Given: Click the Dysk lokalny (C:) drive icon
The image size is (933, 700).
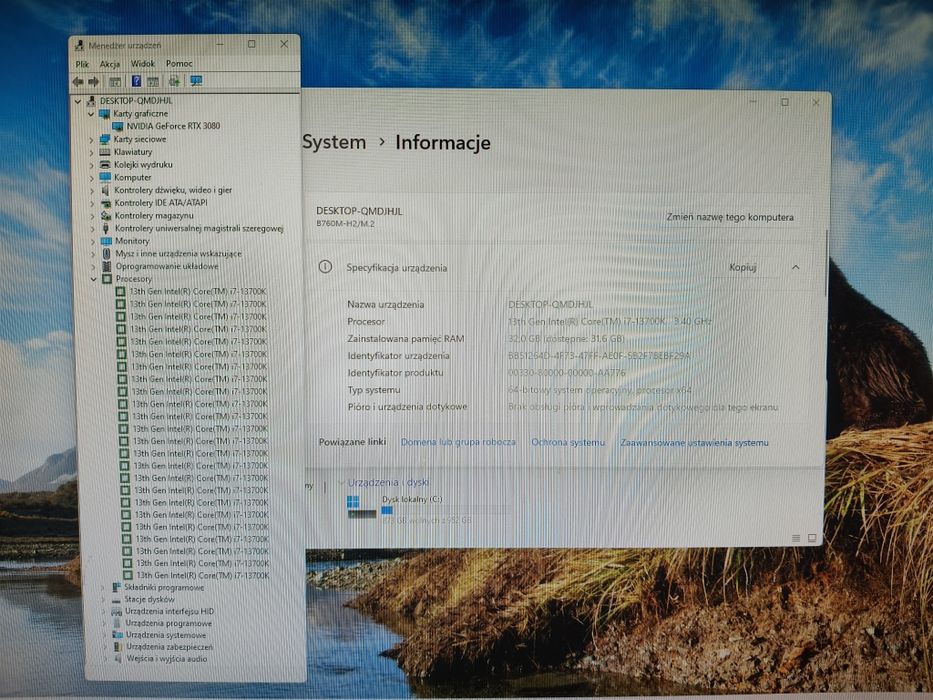Looking at the screenshot, I should (362, 507).
